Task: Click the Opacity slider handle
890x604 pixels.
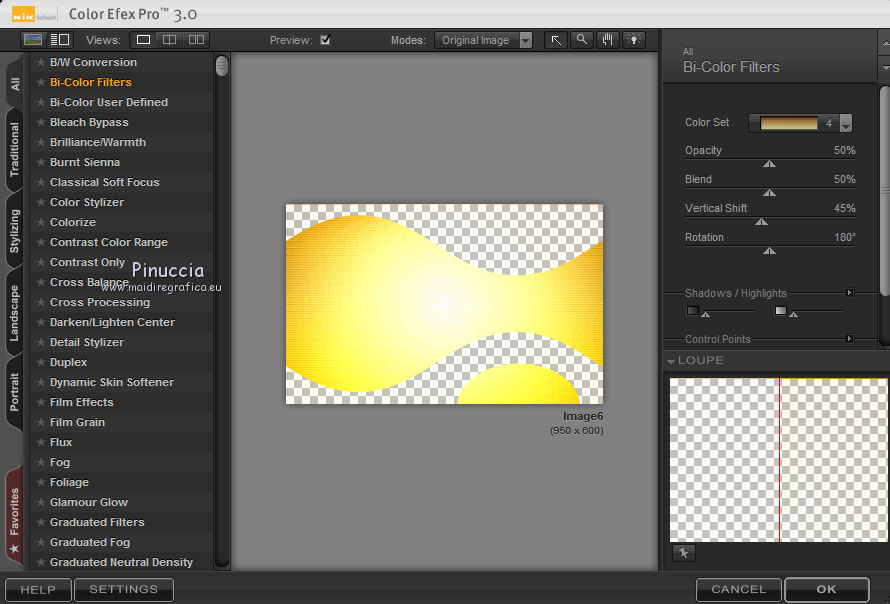Action: 769,164
